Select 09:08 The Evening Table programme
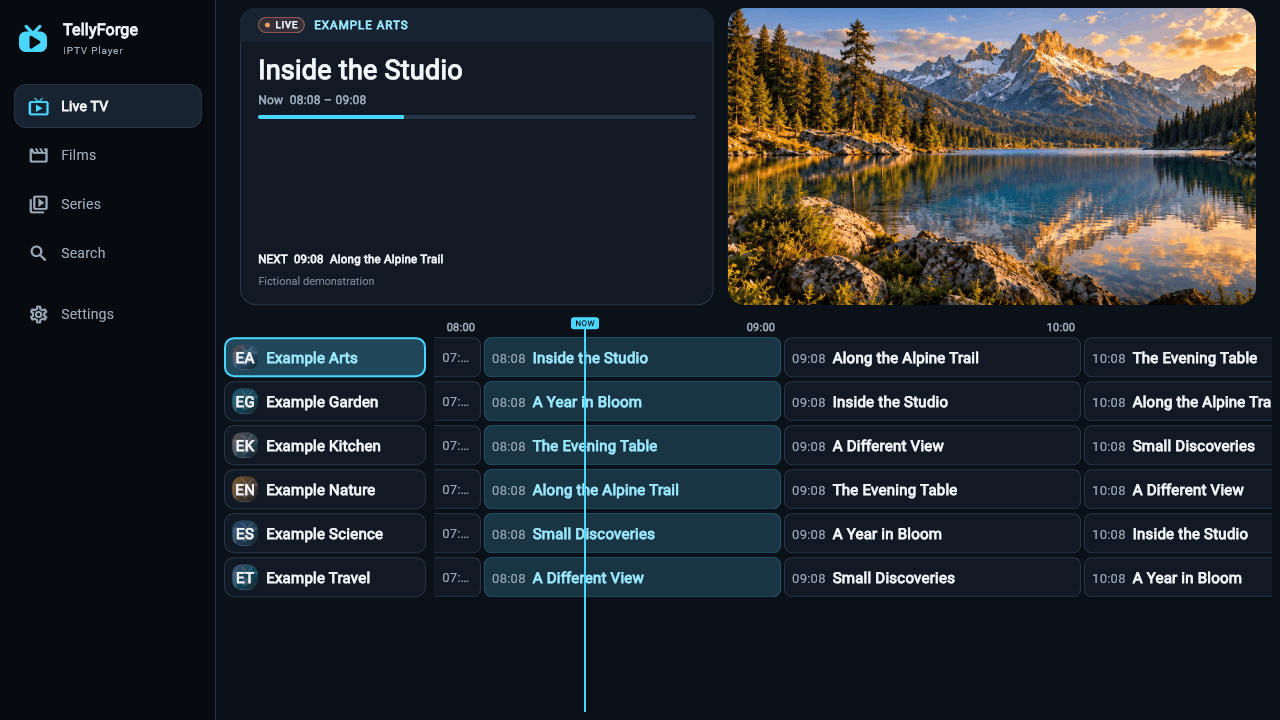The height and width of the screenshot is (720, 1280). point(932,490)
